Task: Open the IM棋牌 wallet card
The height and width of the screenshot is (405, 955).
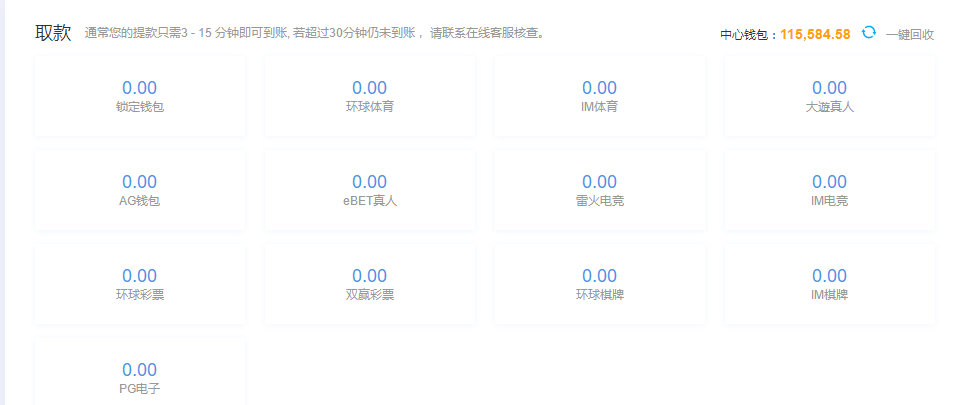Action: (830, 284)
